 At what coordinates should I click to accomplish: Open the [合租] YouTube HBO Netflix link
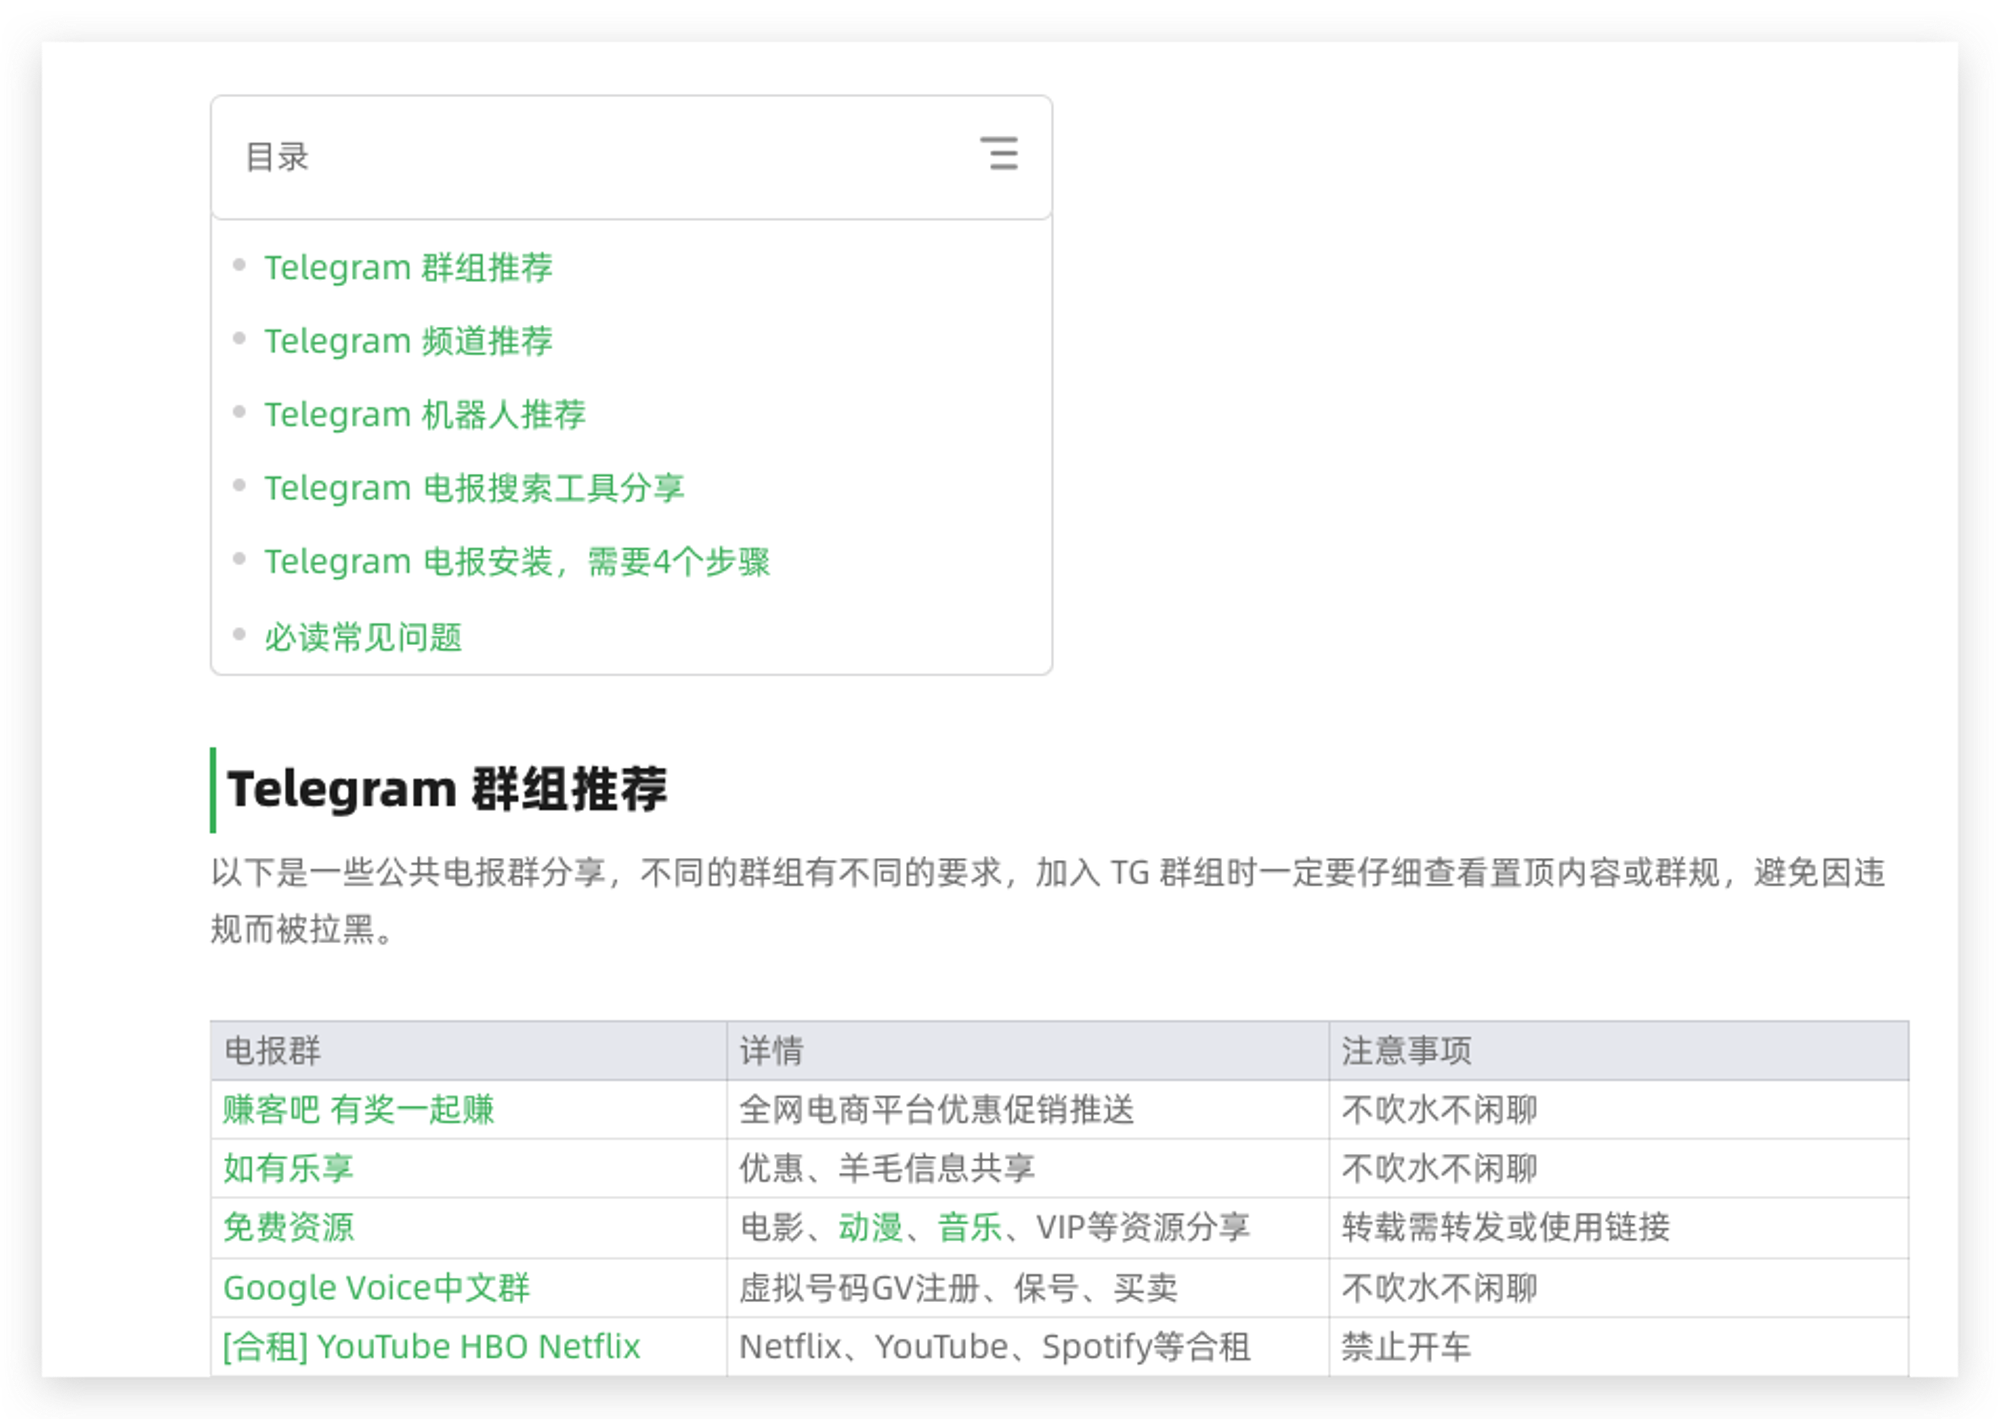[x=431, y=1347]
